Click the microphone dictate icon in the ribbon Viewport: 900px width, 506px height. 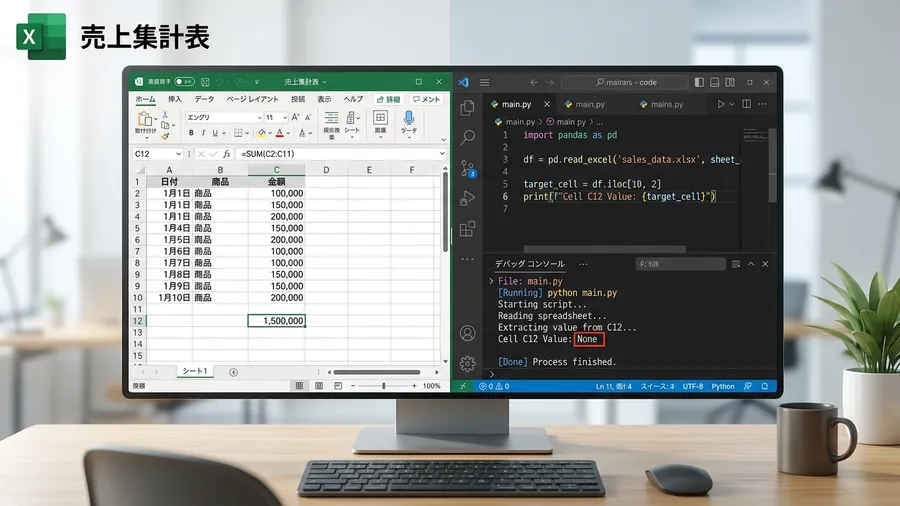tap(409, 118)
